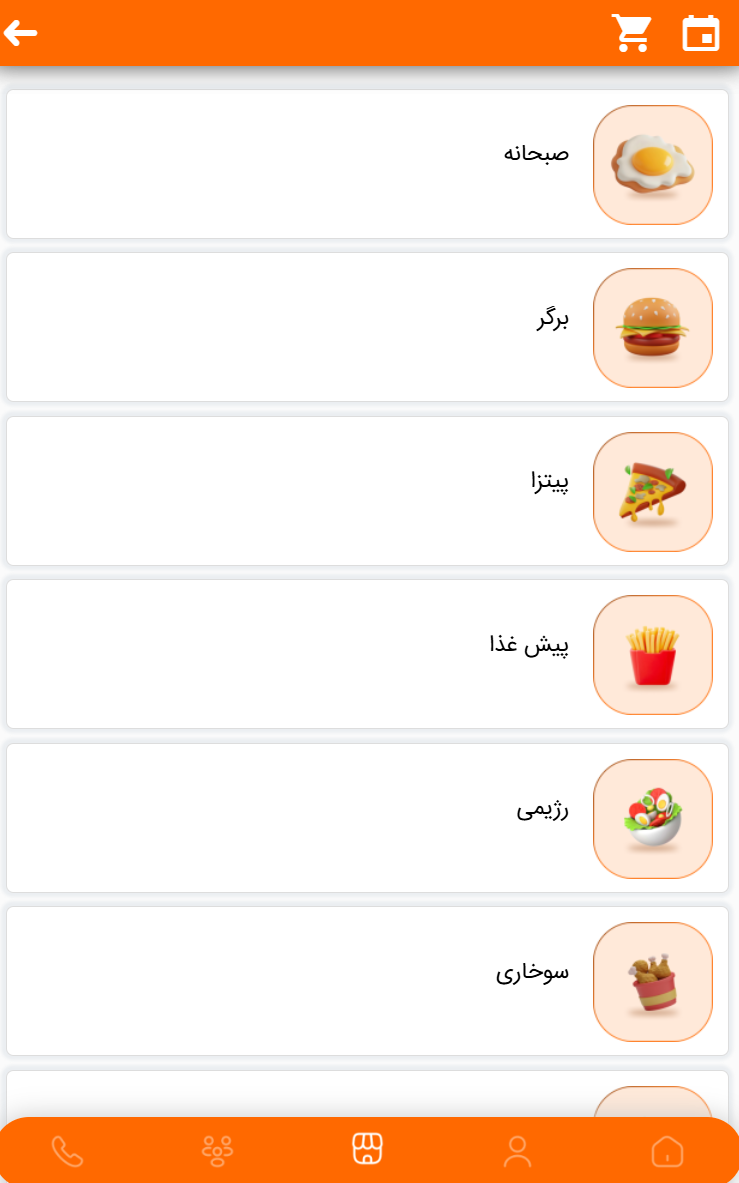Click the fried egg breakfast icon
This screenshot has width=739, height=1183.
tap(652, 165)
